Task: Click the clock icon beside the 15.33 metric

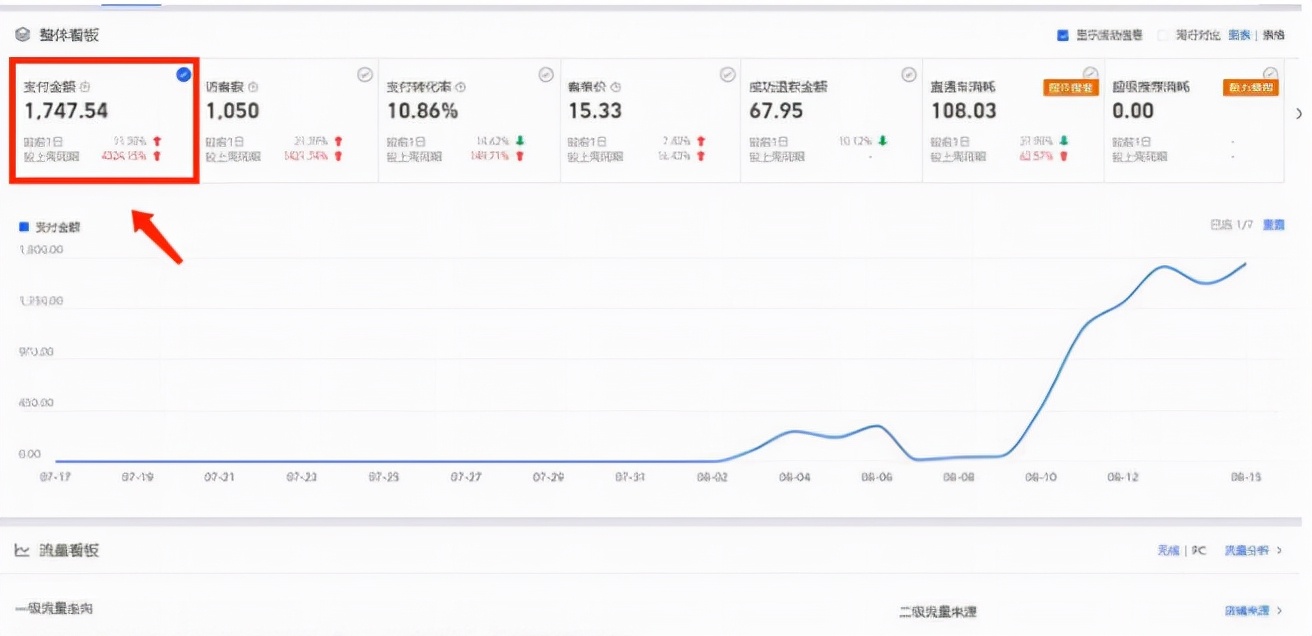Action: 618,88
